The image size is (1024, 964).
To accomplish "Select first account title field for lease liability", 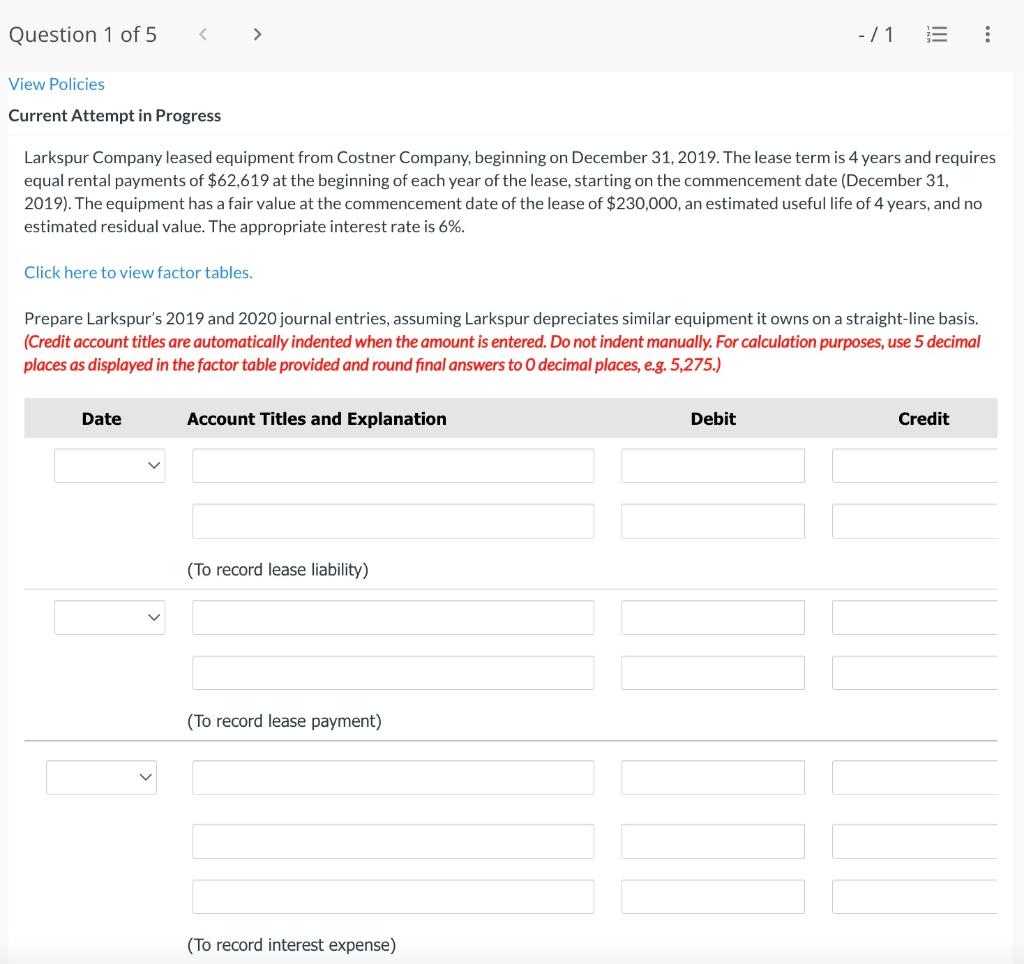I will pos(393,466).
